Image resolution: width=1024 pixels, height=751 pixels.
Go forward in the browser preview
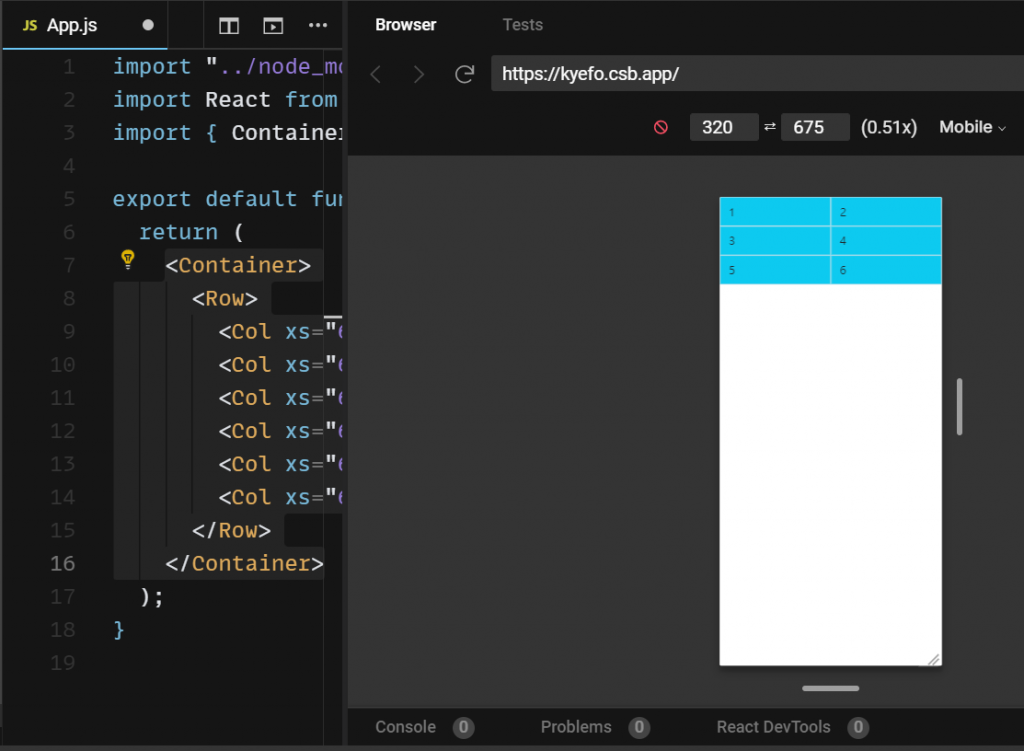419,74
